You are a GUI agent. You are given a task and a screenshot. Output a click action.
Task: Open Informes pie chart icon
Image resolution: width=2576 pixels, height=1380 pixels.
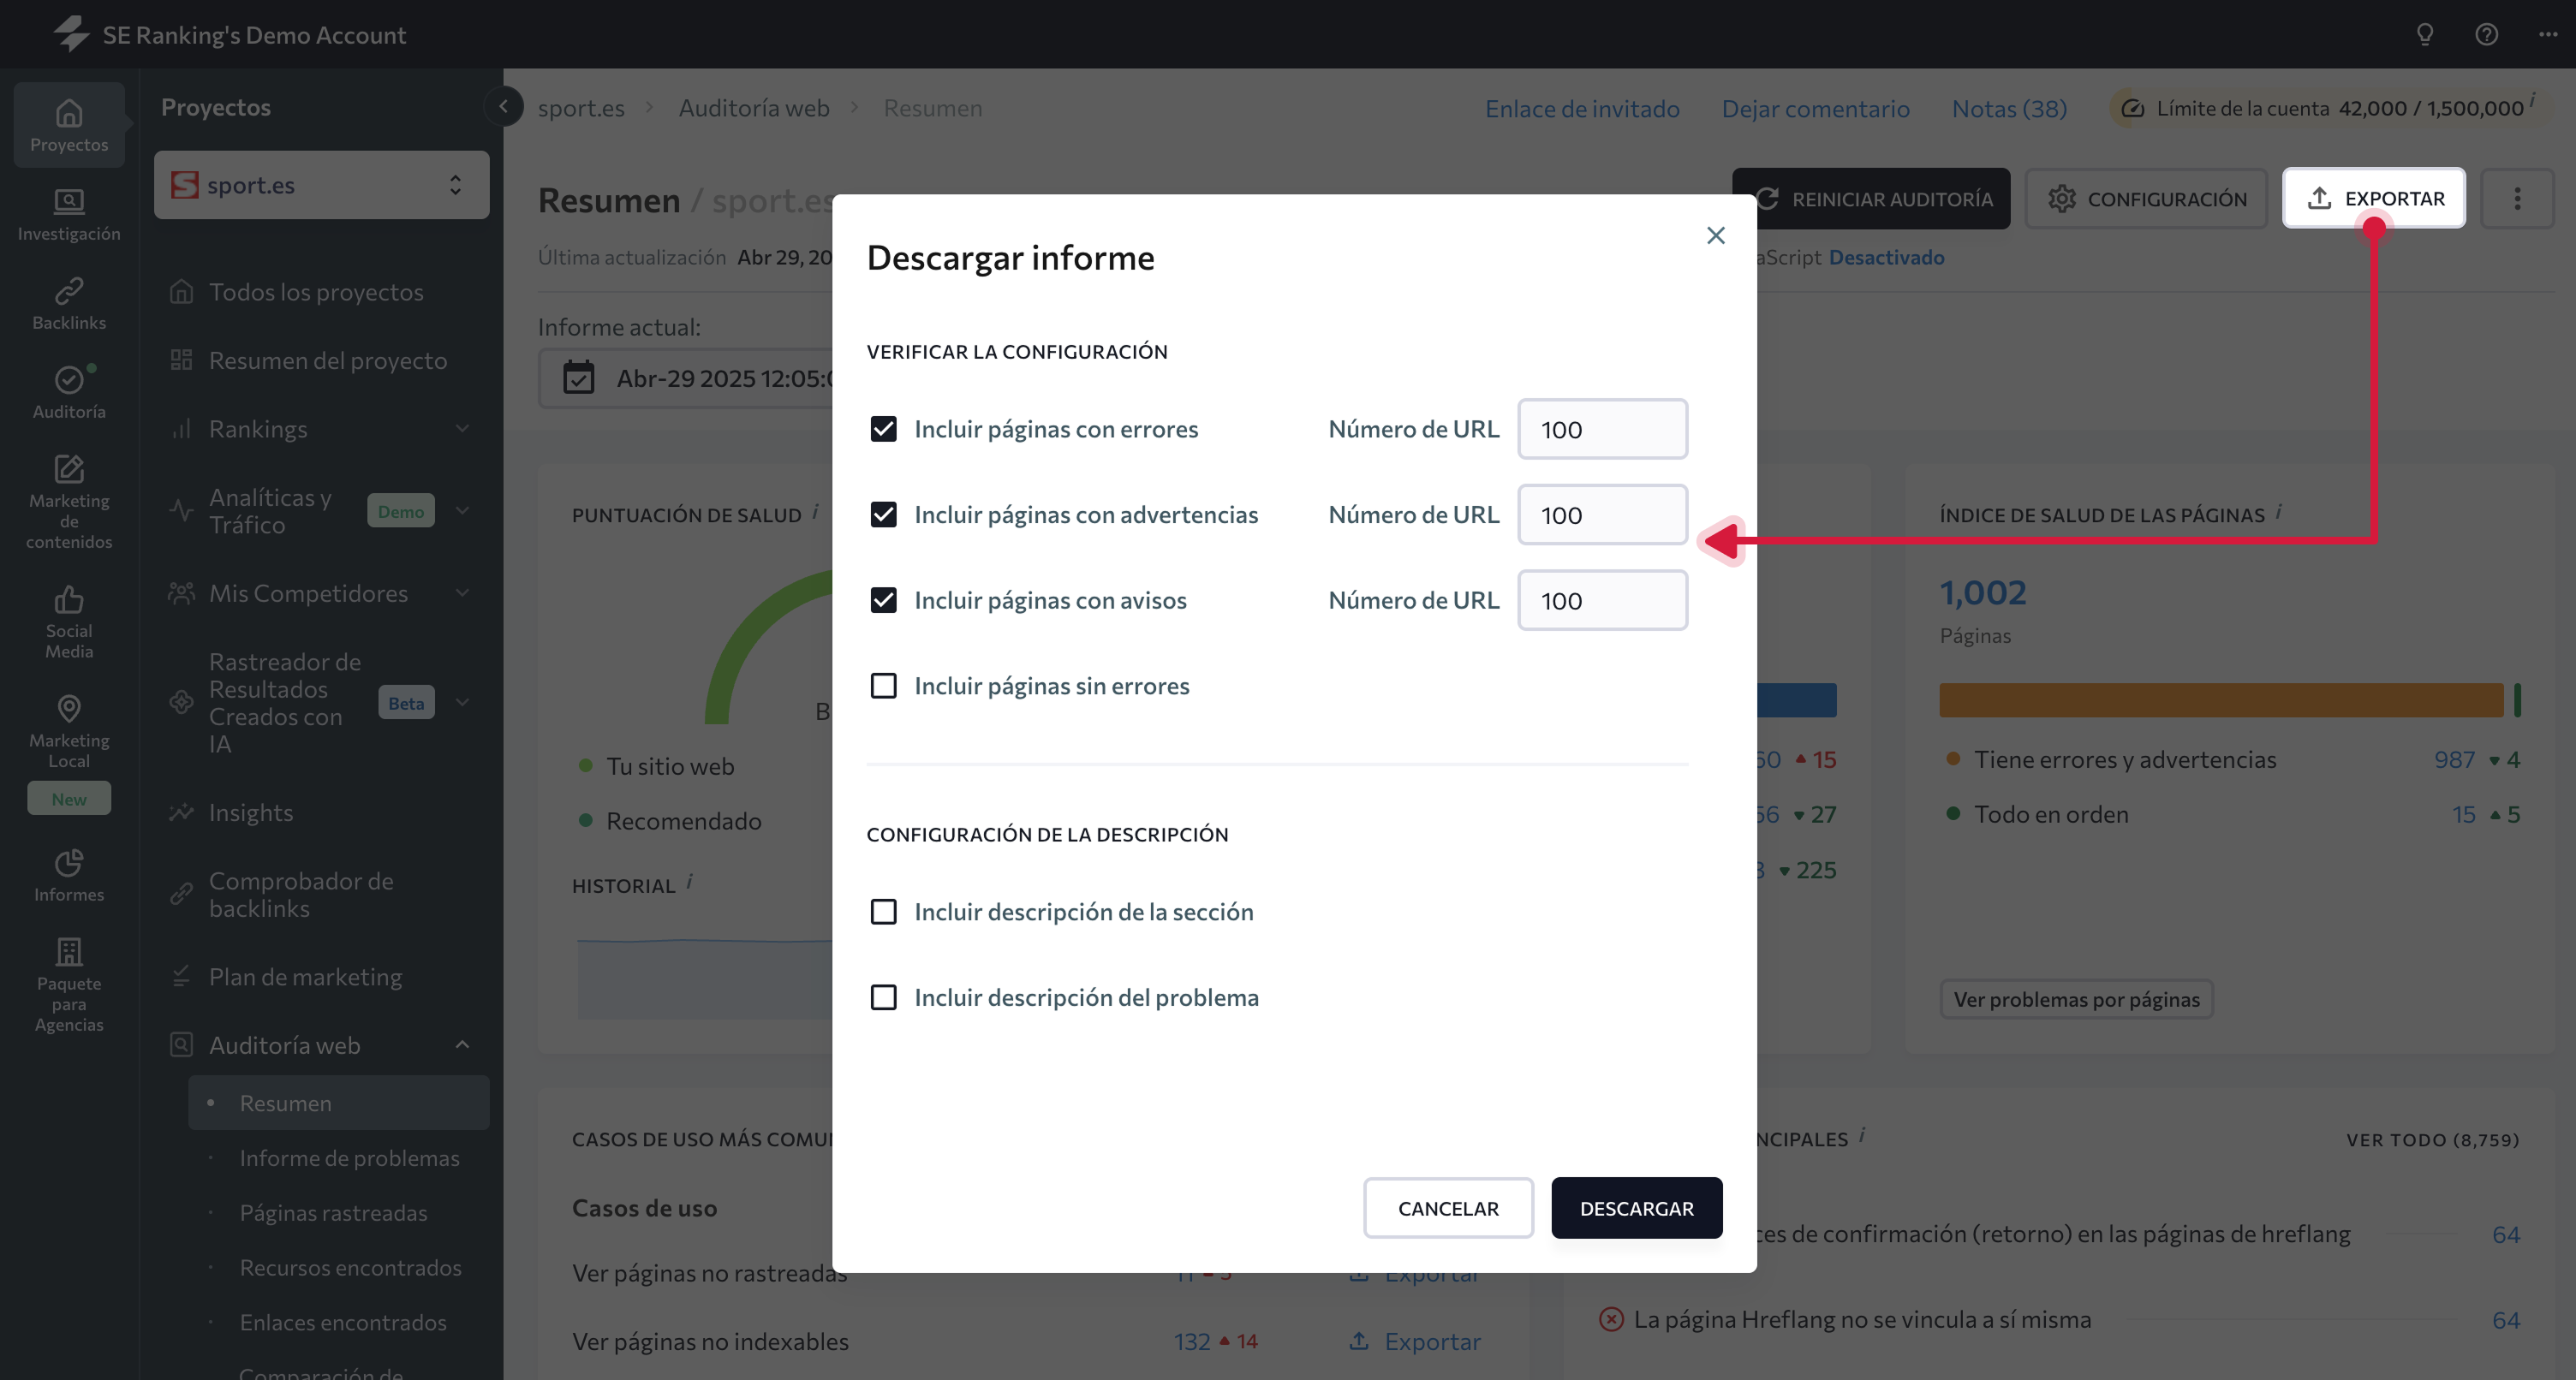(69, 863)
